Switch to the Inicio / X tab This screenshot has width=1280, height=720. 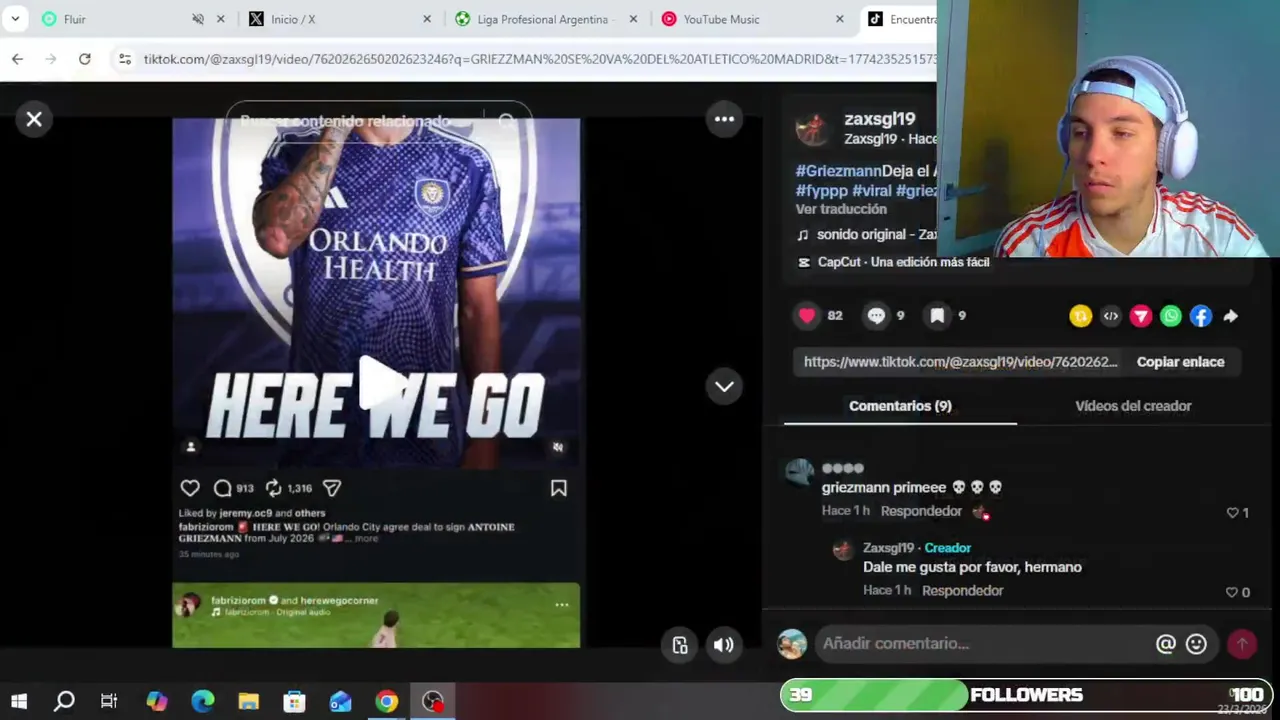coord(330,19)
